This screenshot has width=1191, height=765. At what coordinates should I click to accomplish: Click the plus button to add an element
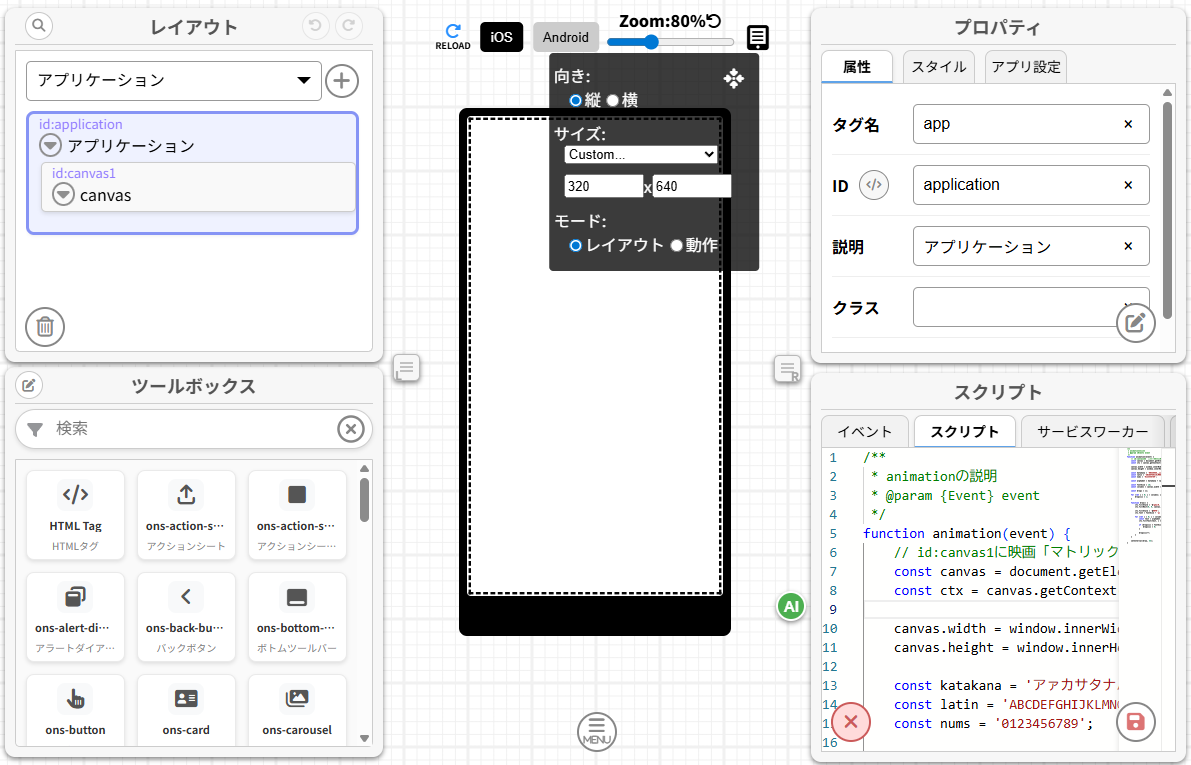pos(341,81)
